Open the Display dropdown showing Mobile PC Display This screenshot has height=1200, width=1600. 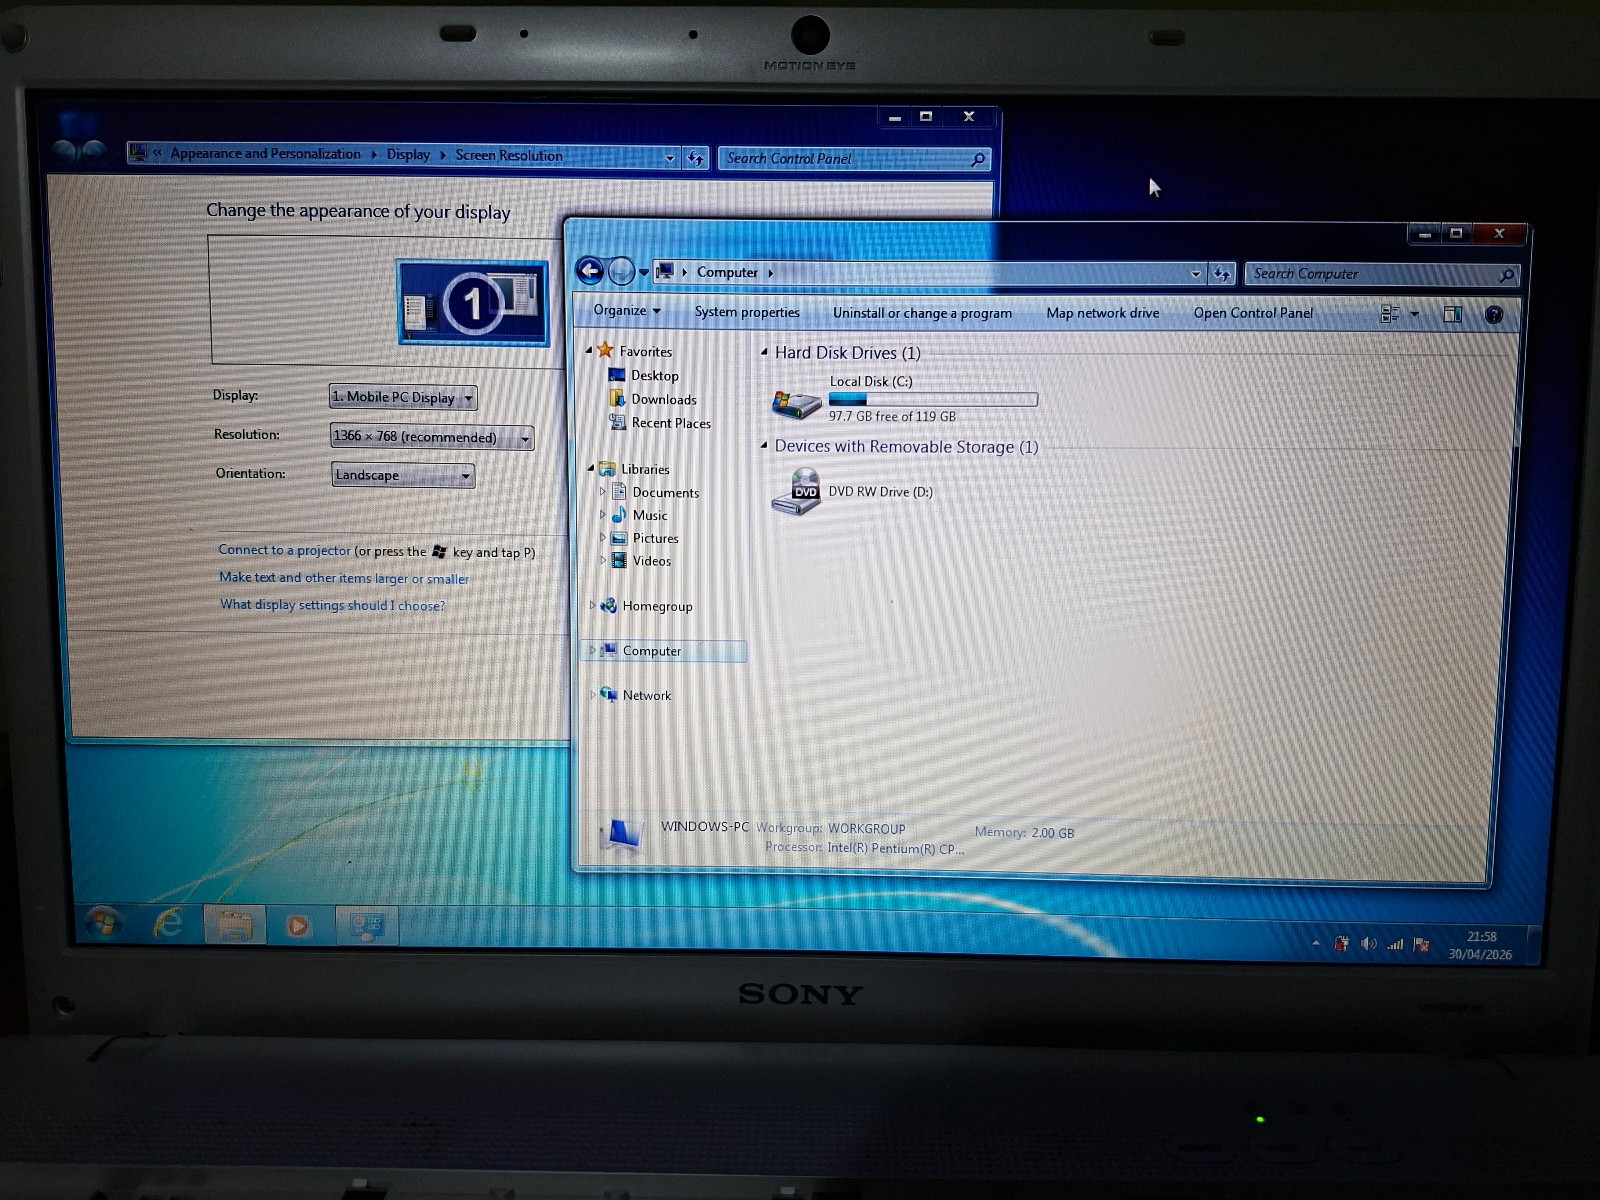(x=403, y=397)
